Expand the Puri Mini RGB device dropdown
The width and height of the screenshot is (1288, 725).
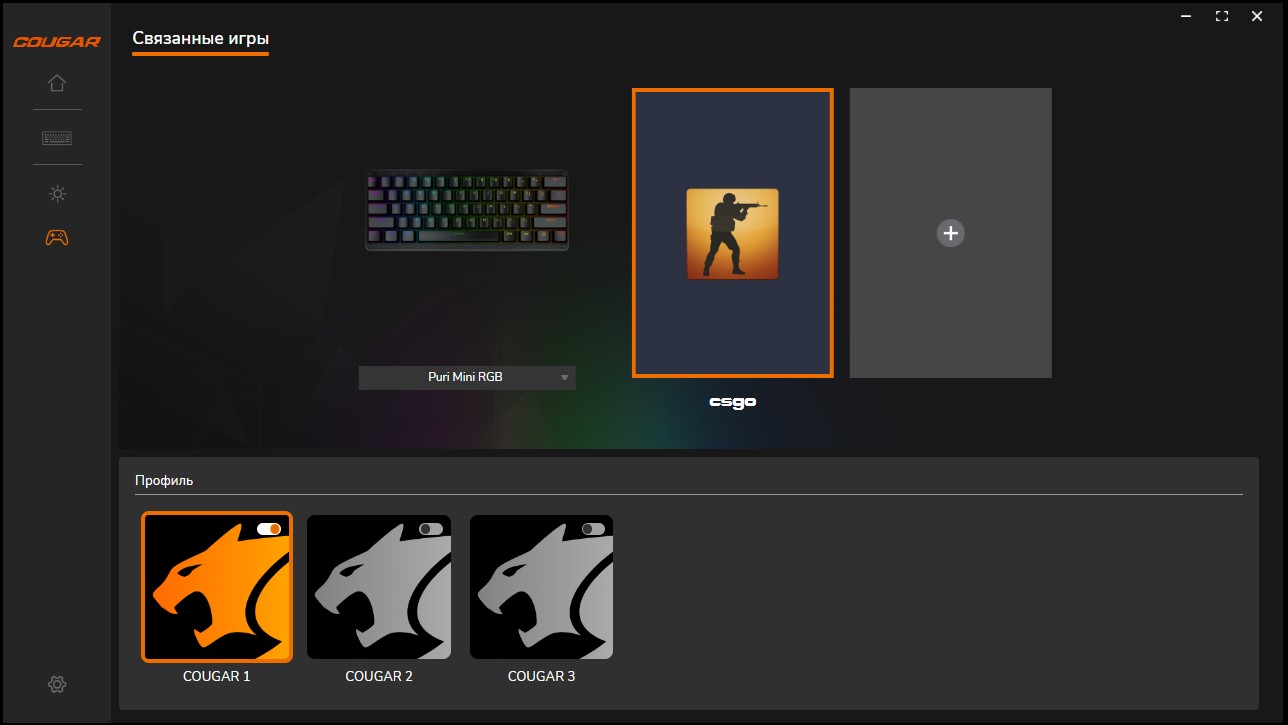click(466, 378)
